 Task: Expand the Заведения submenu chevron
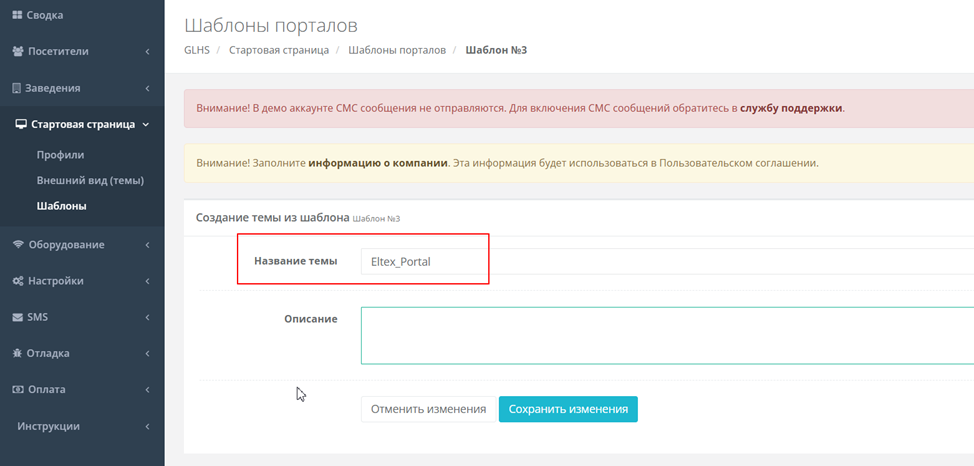(147, 88)
